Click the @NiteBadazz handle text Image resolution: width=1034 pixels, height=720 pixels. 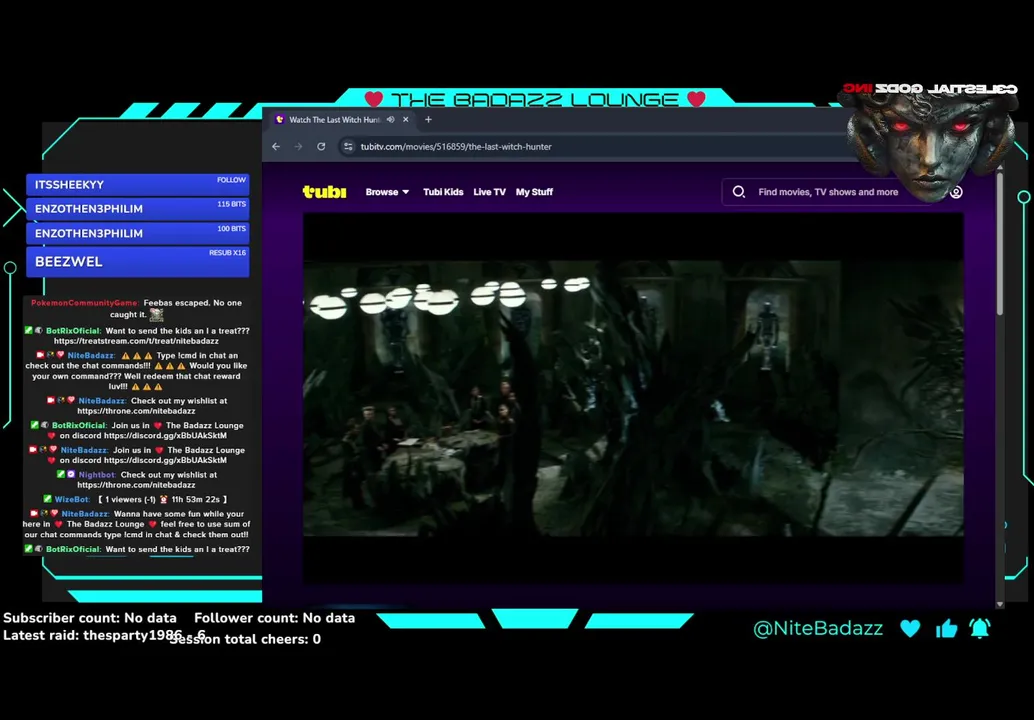point(818,628)
